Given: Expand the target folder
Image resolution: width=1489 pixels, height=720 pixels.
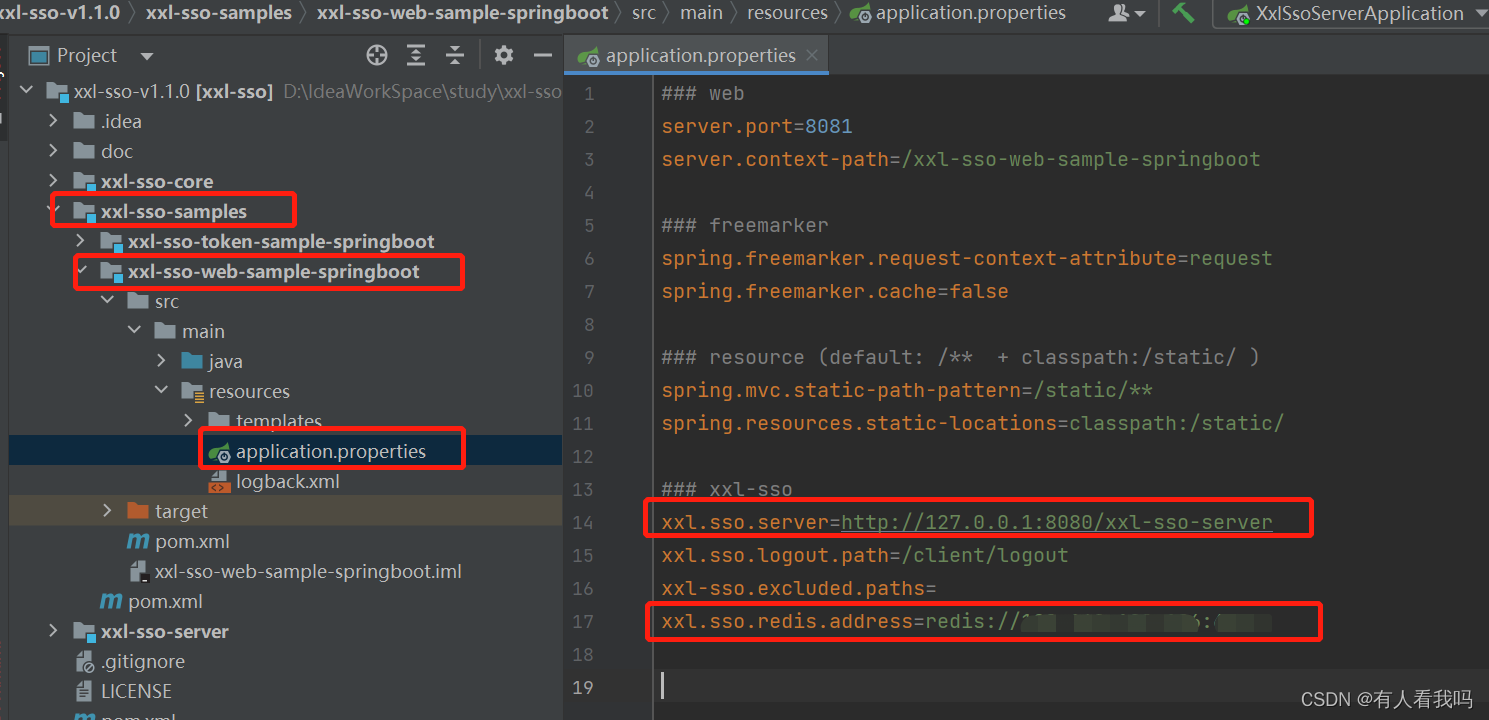Looking at the screenshot, I should coord(108,511).
